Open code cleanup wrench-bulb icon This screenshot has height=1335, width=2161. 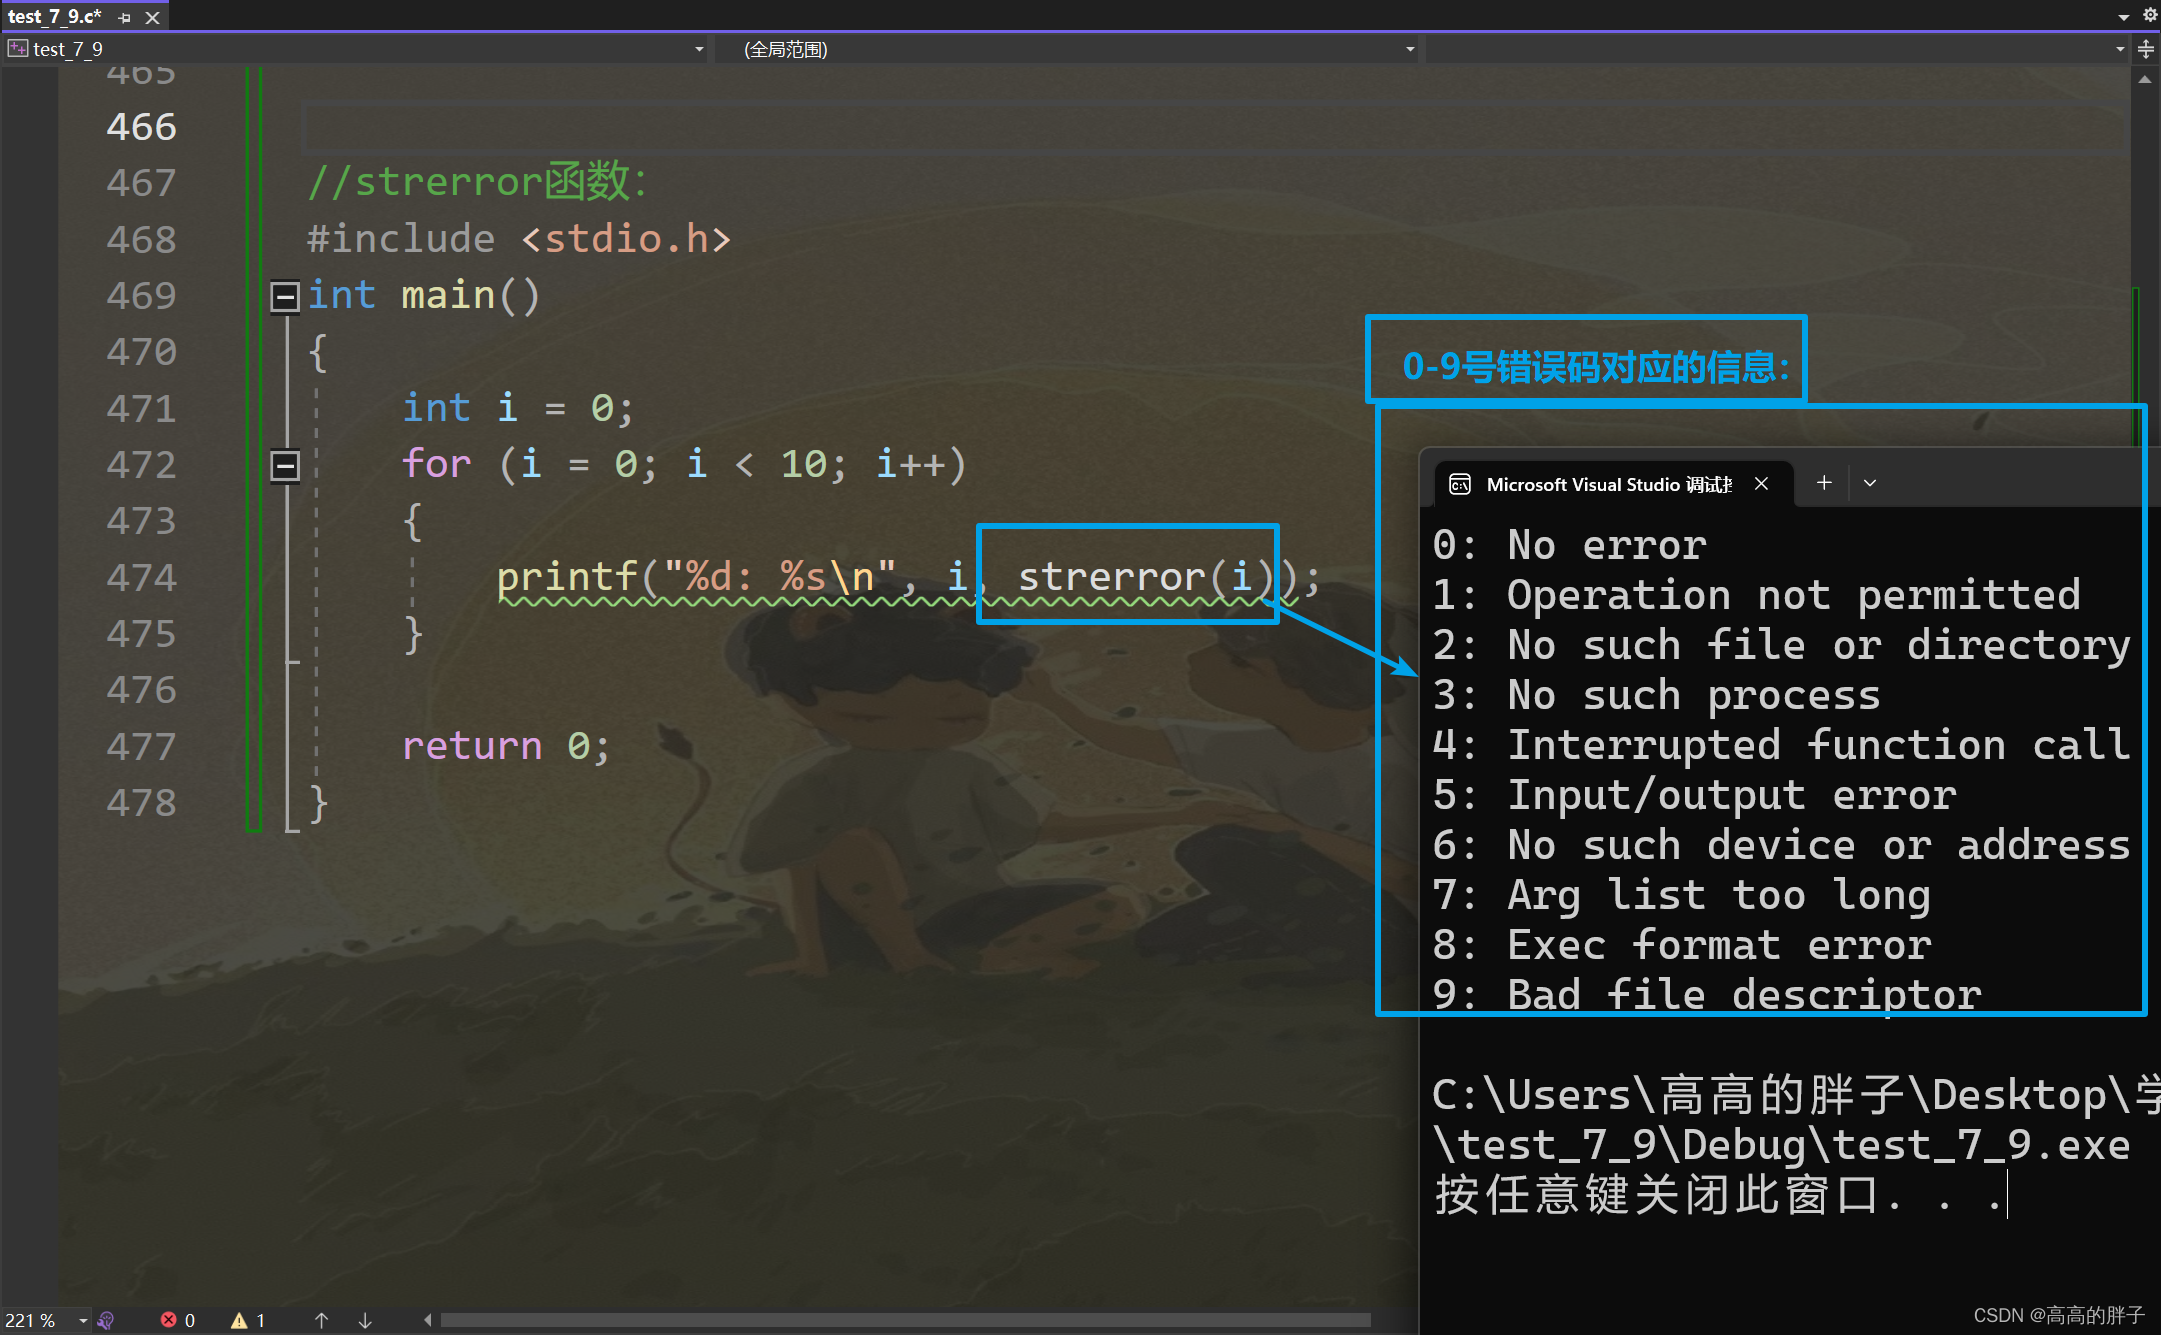(106, 1320)
